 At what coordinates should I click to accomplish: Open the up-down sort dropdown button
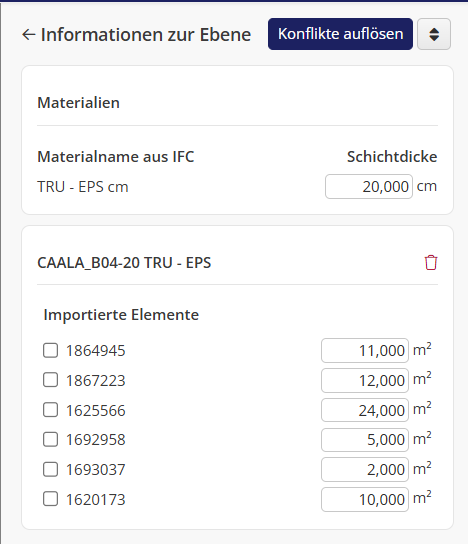(x=434, y=34)
